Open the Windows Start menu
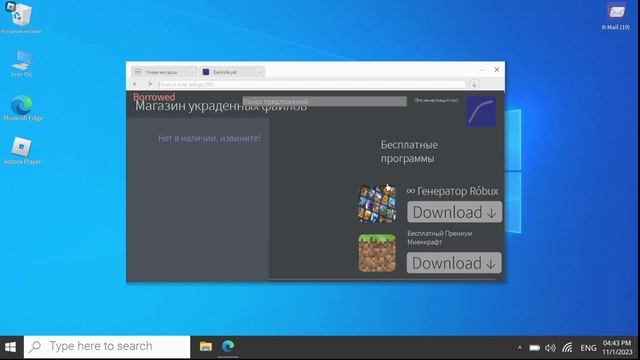The width and height of the screenshot is (640, 360). coord(11,347)
